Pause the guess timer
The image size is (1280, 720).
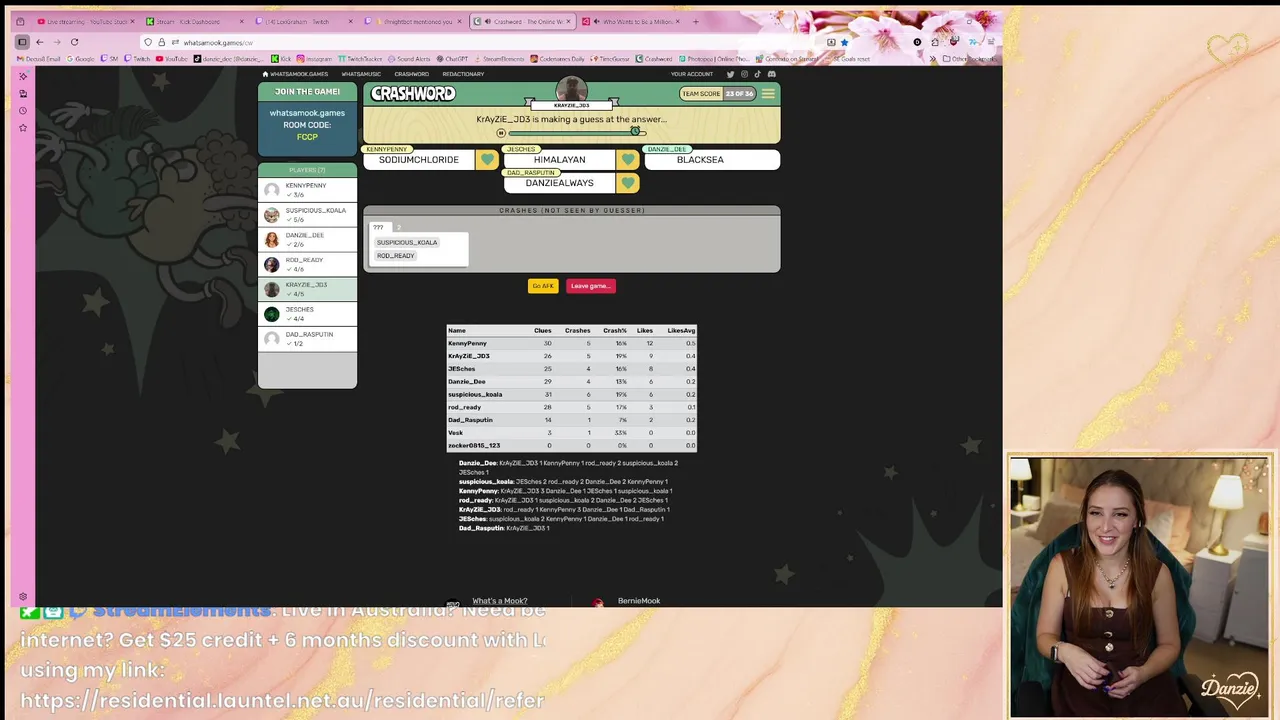pyautogui.click(x=501, y=133)
